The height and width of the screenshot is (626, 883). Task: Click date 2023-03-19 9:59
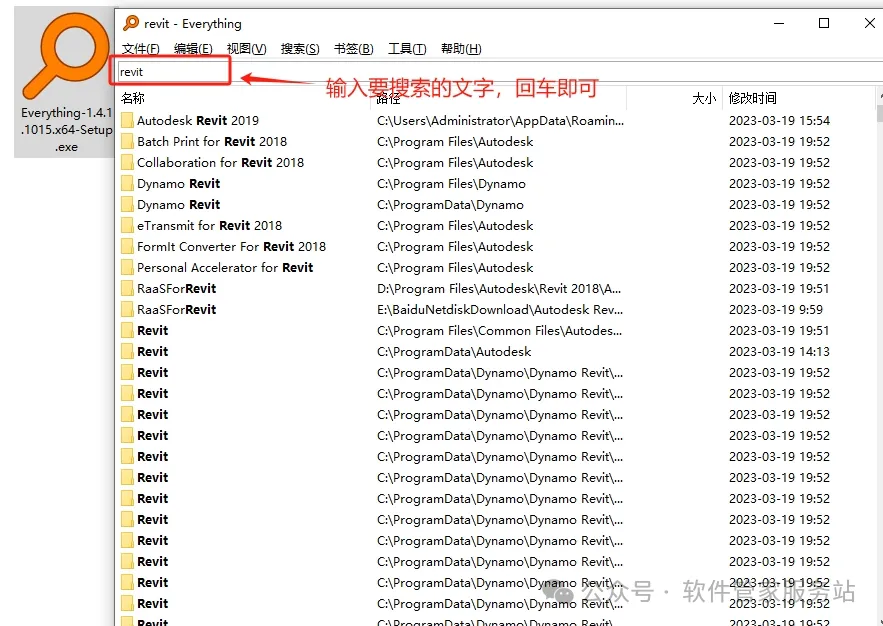(x=775, y=310)
